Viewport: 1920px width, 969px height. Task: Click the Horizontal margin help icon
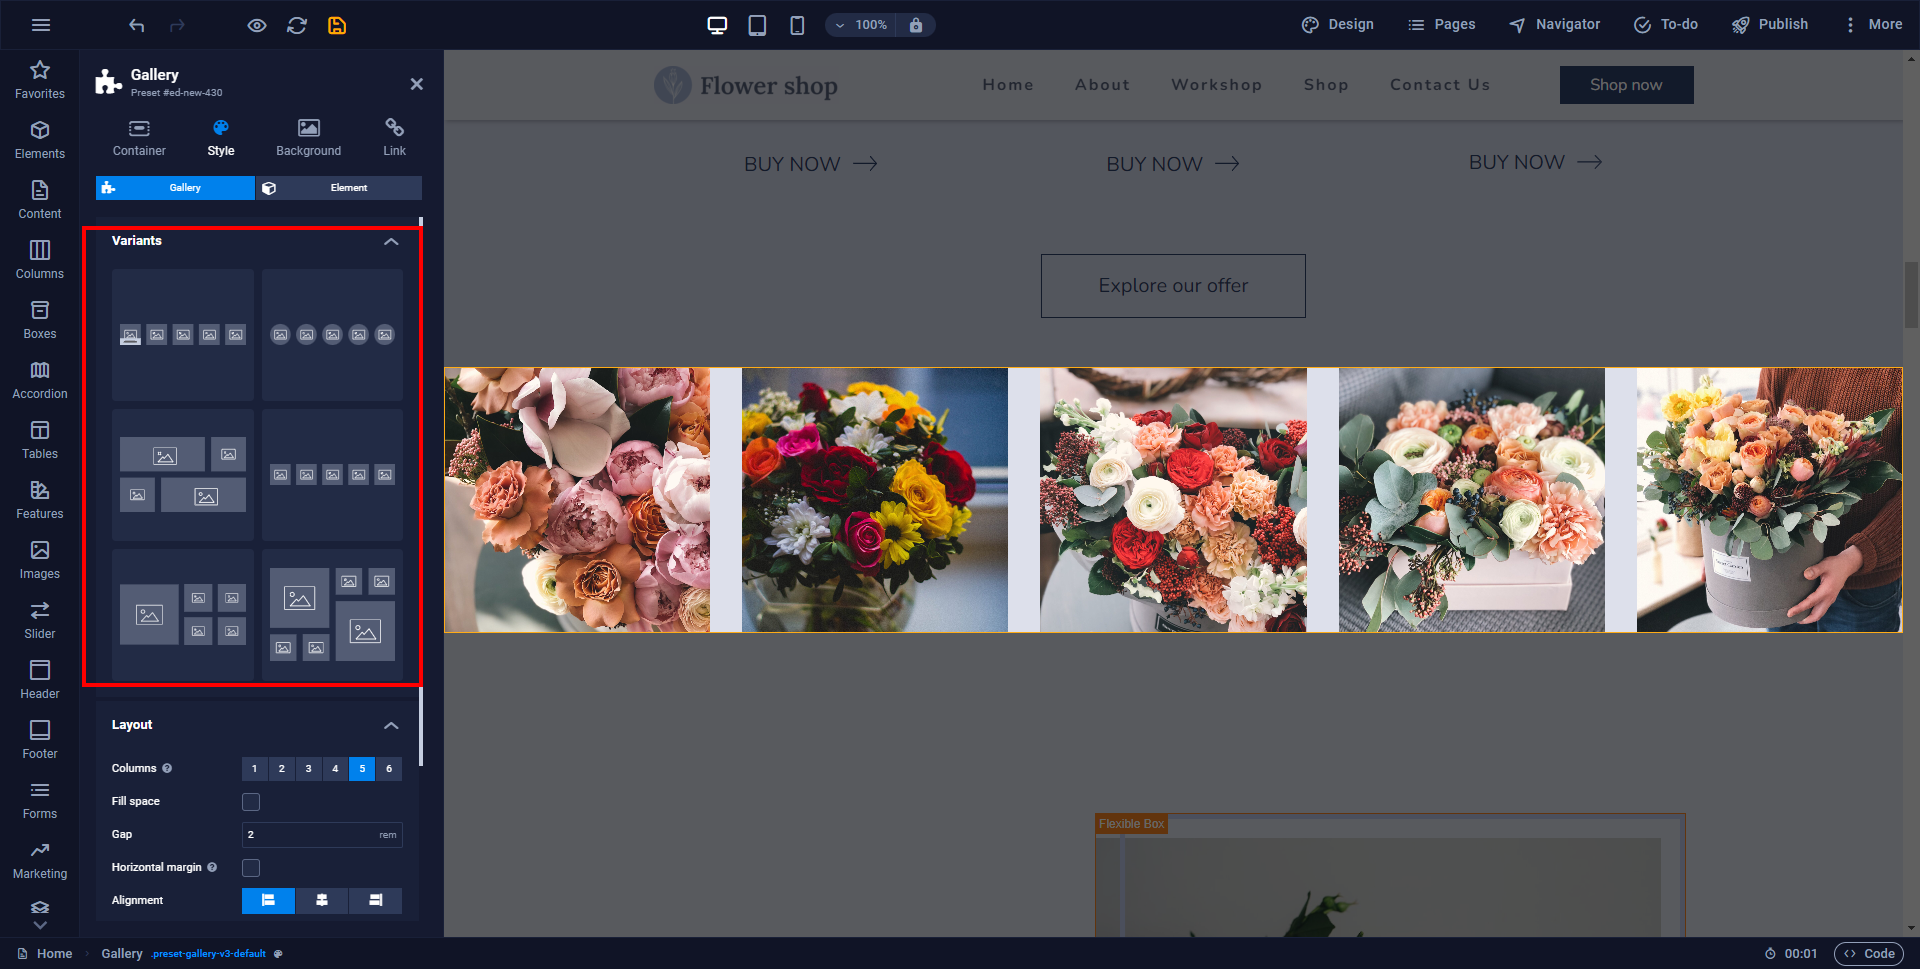click(x=212, y=868)
